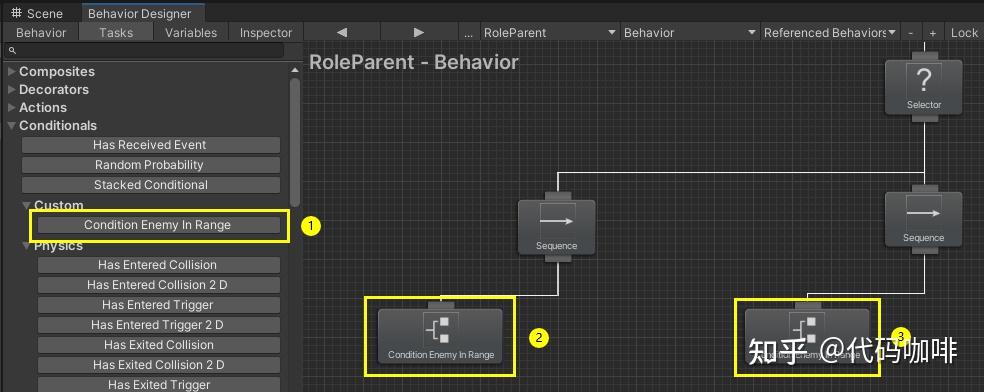The height and width of the screenshot is (392, 984).
Task: Add the Has Exited Collision task
Action: (159, 345)
